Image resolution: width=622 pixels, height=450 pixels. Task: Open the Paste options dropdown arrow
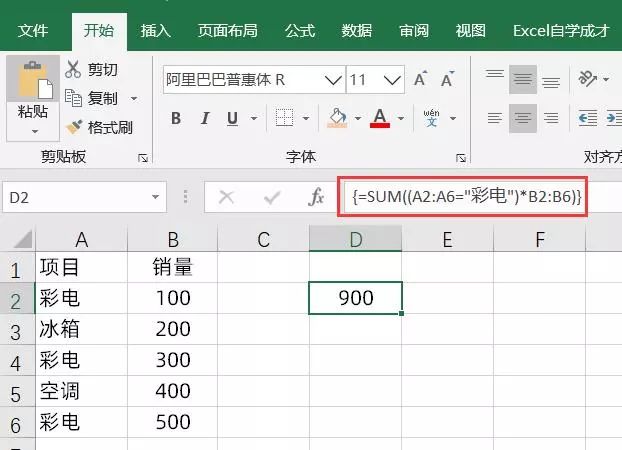34,131
